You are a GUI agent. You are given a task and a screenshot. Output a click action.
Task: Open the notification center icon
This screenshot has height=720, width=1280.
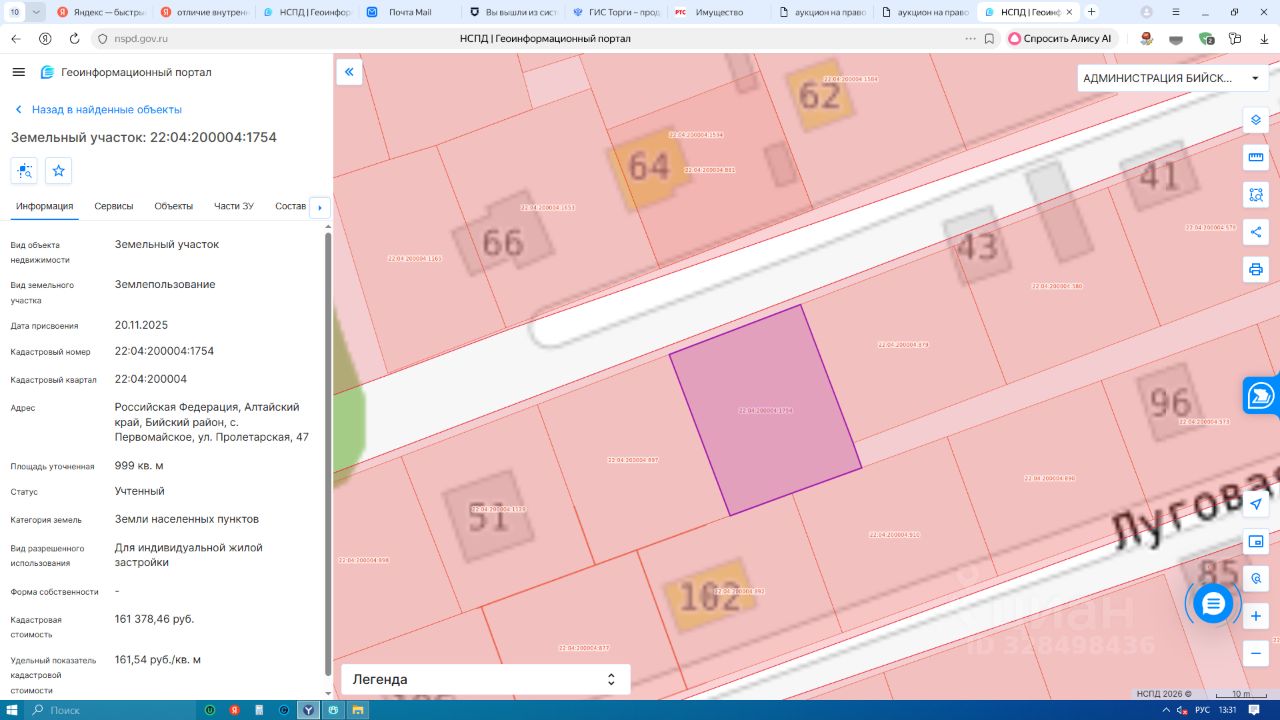1255,710
